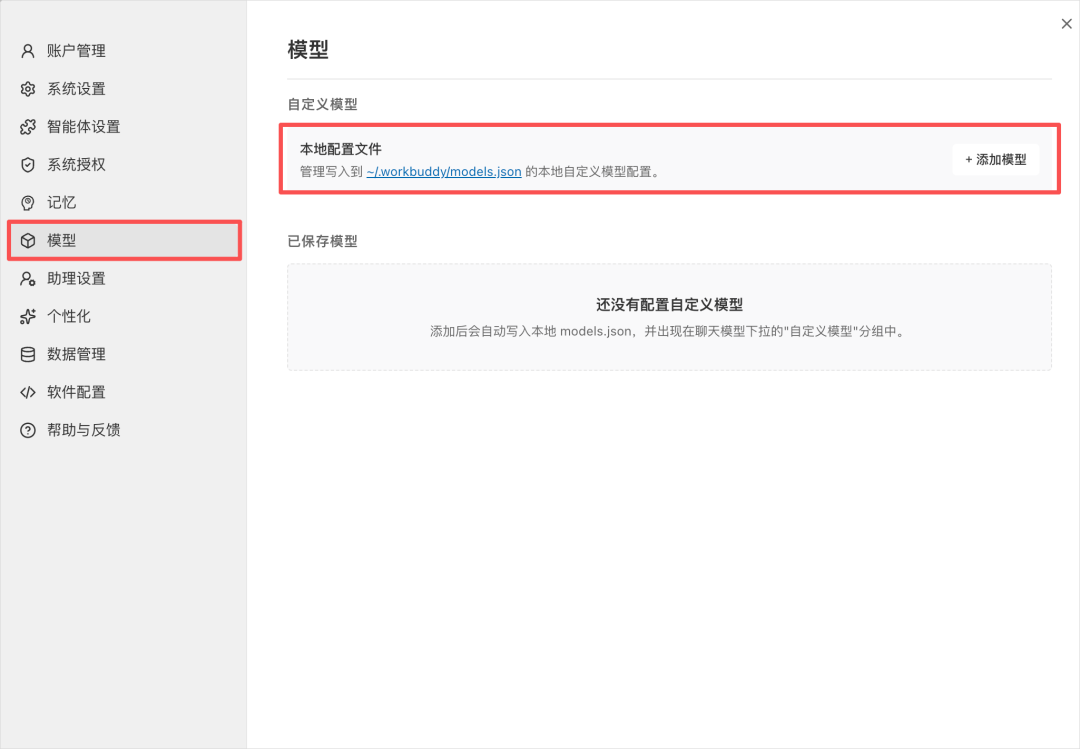The image size is (1080, 749).
Task: Go to 系统设置 in the sidebar
Action: coord(124,89)
